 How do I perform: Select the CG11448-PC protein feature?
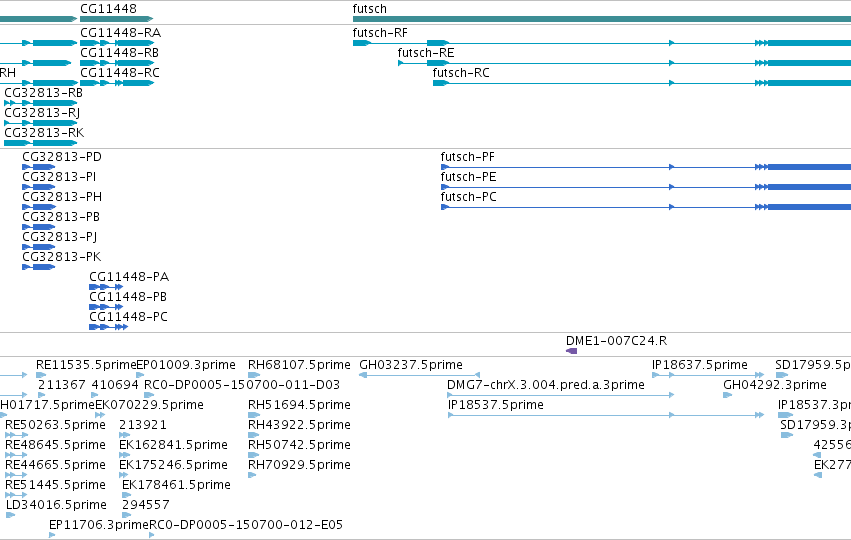[x=109, y=327]
